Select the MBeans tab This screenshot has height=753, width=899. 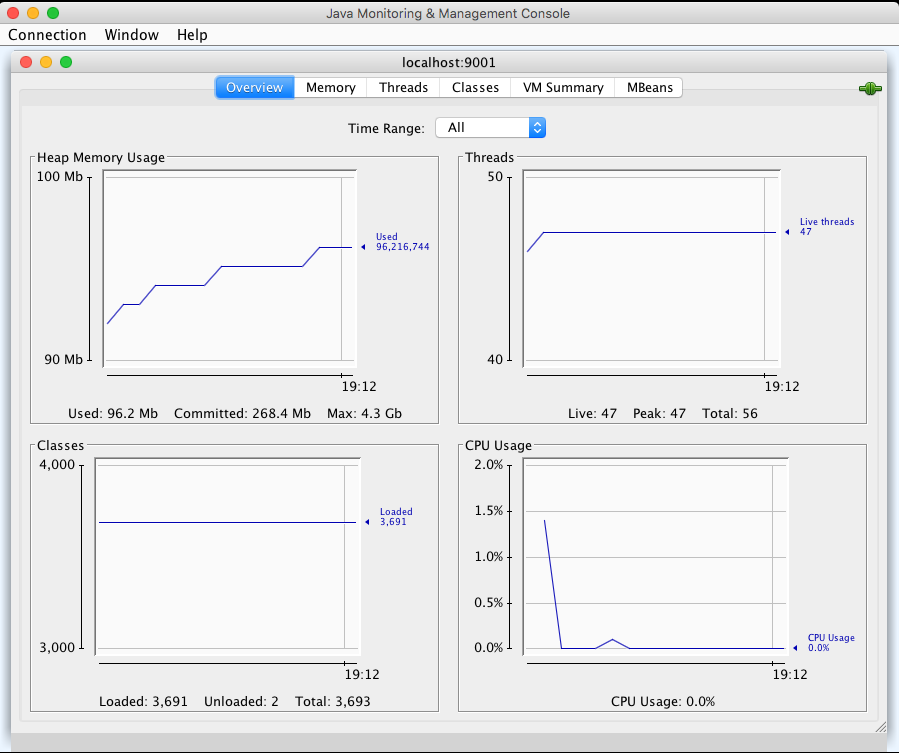click(649, 88)
